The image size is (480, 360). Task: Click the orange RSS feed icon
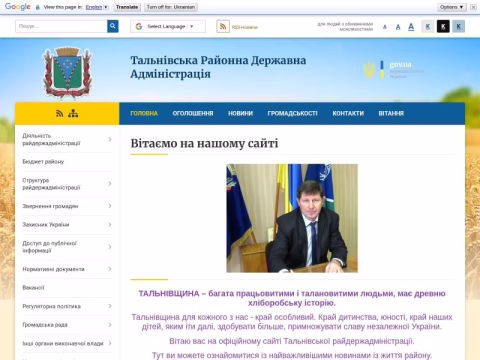point(223,26)
